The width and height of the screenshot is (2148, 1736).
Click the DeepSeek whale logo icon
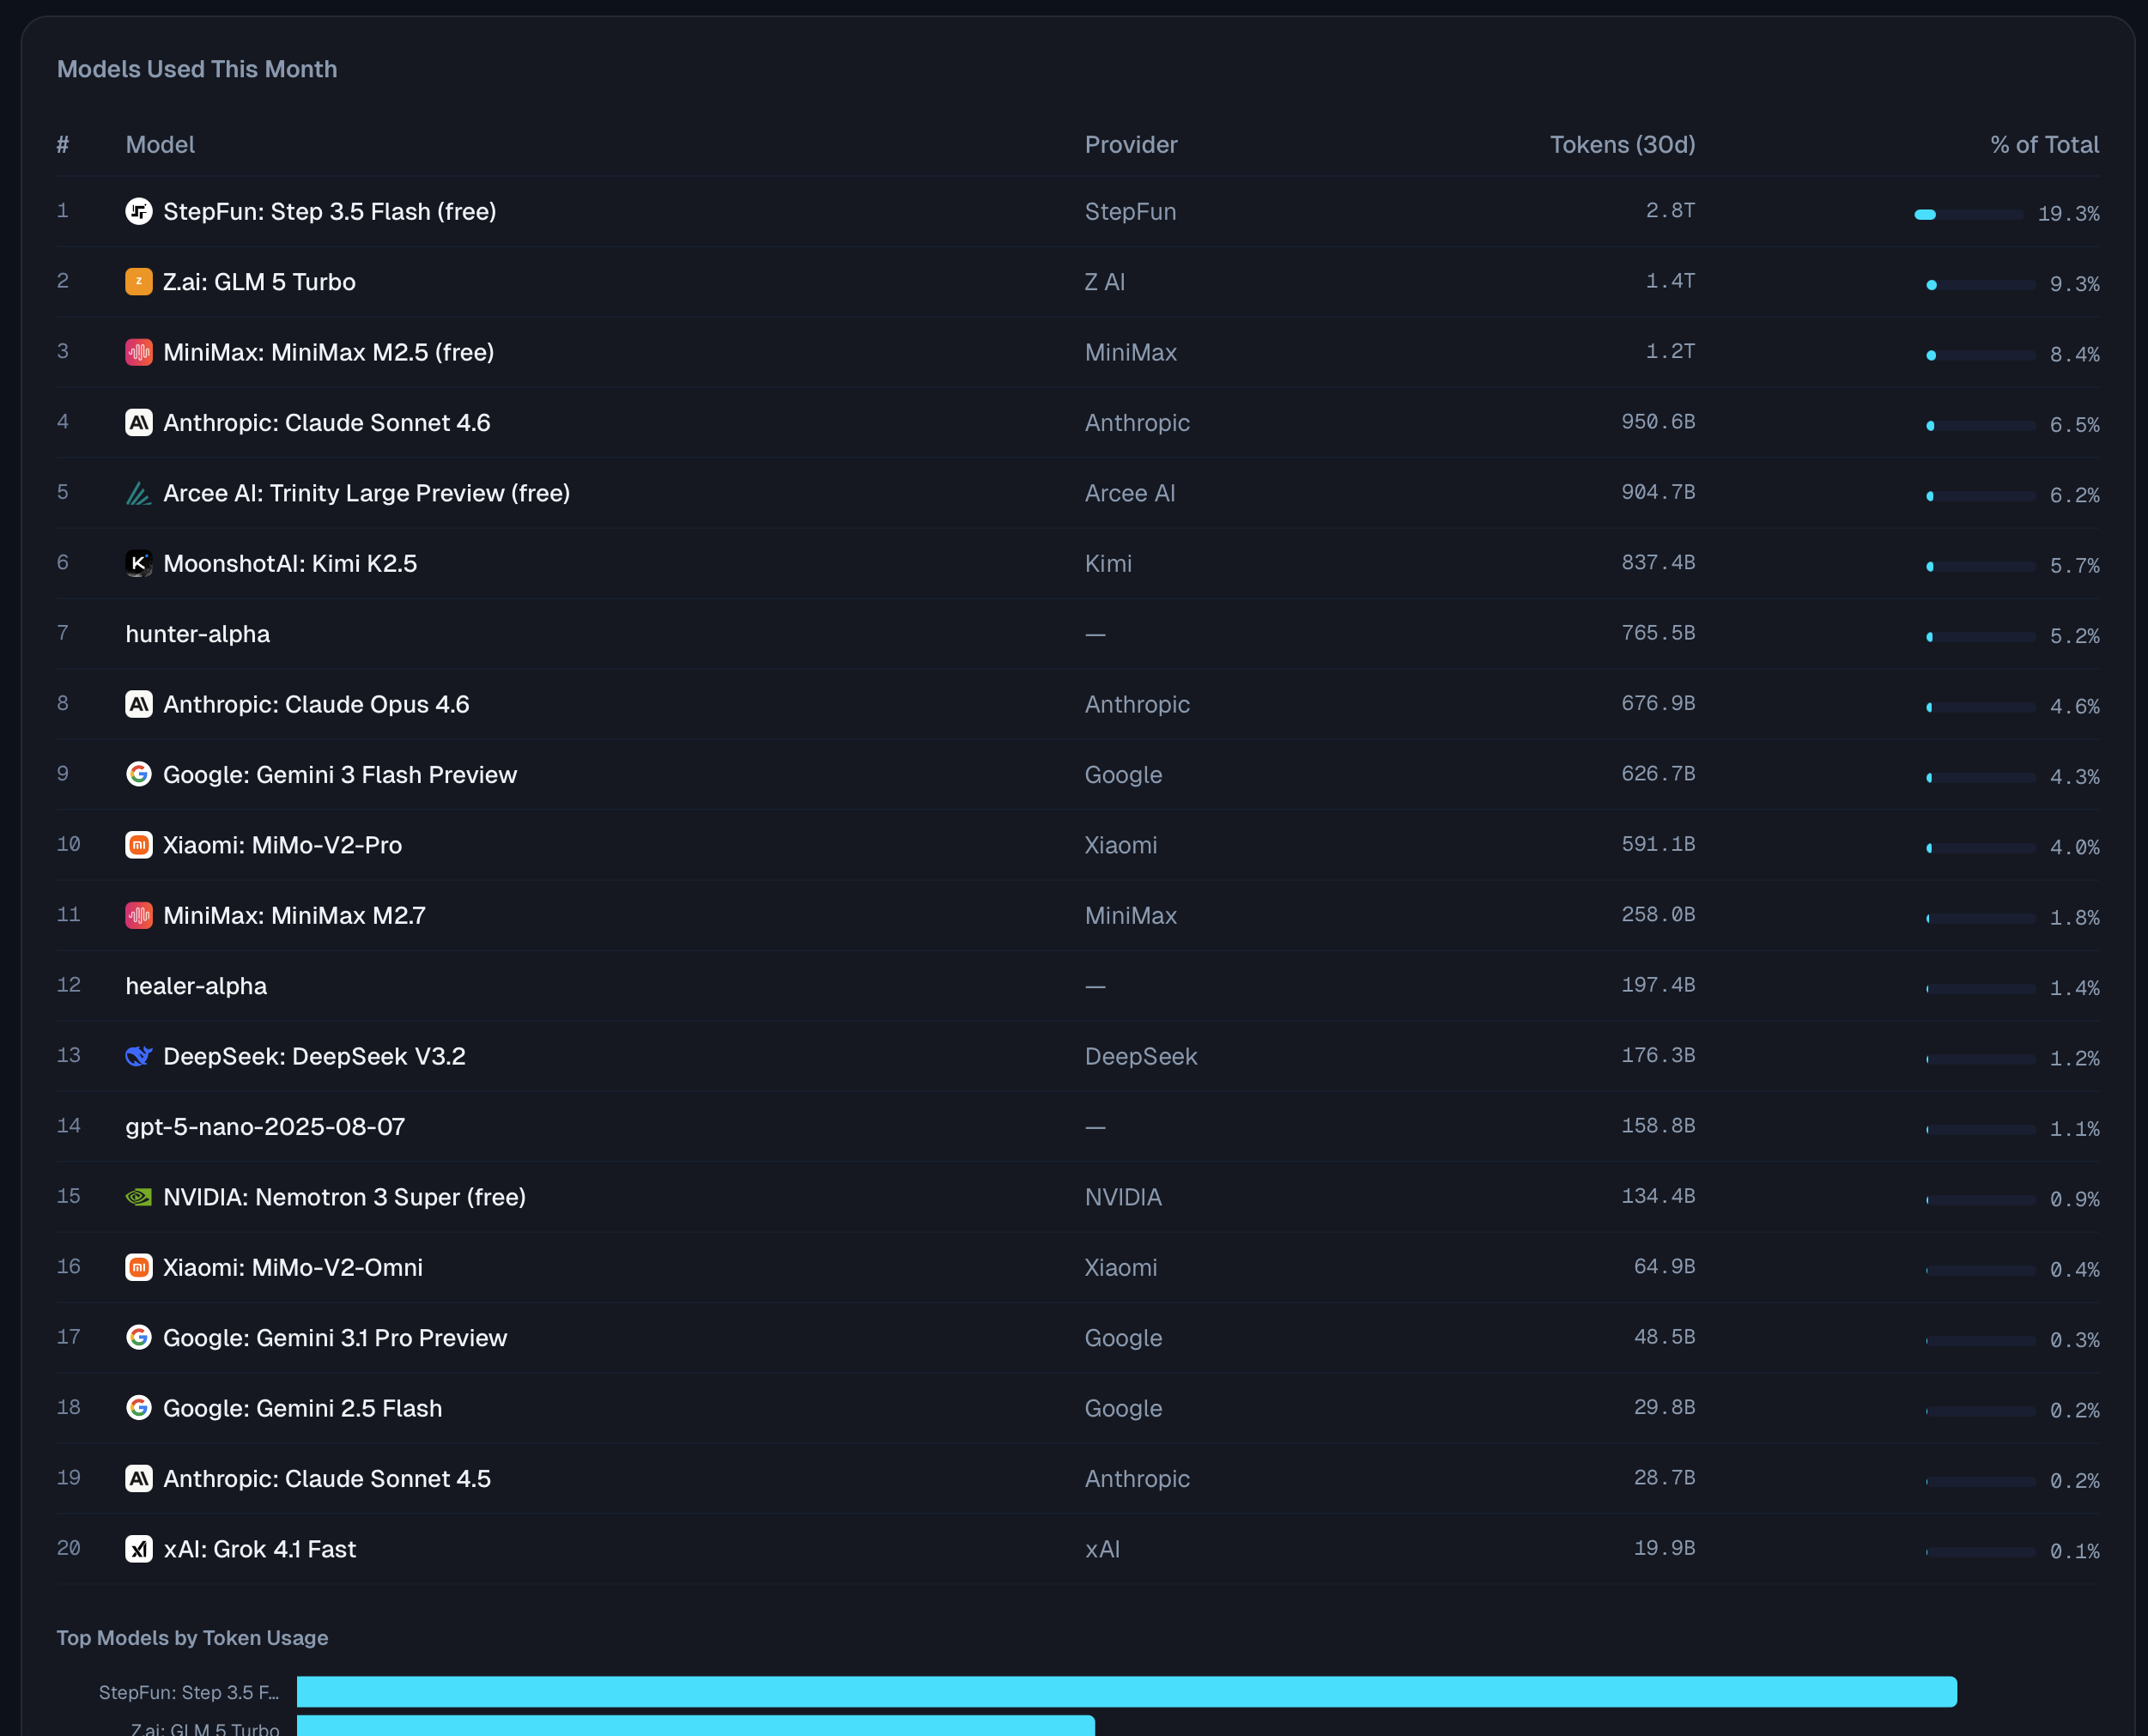[x=138, y=1056]
